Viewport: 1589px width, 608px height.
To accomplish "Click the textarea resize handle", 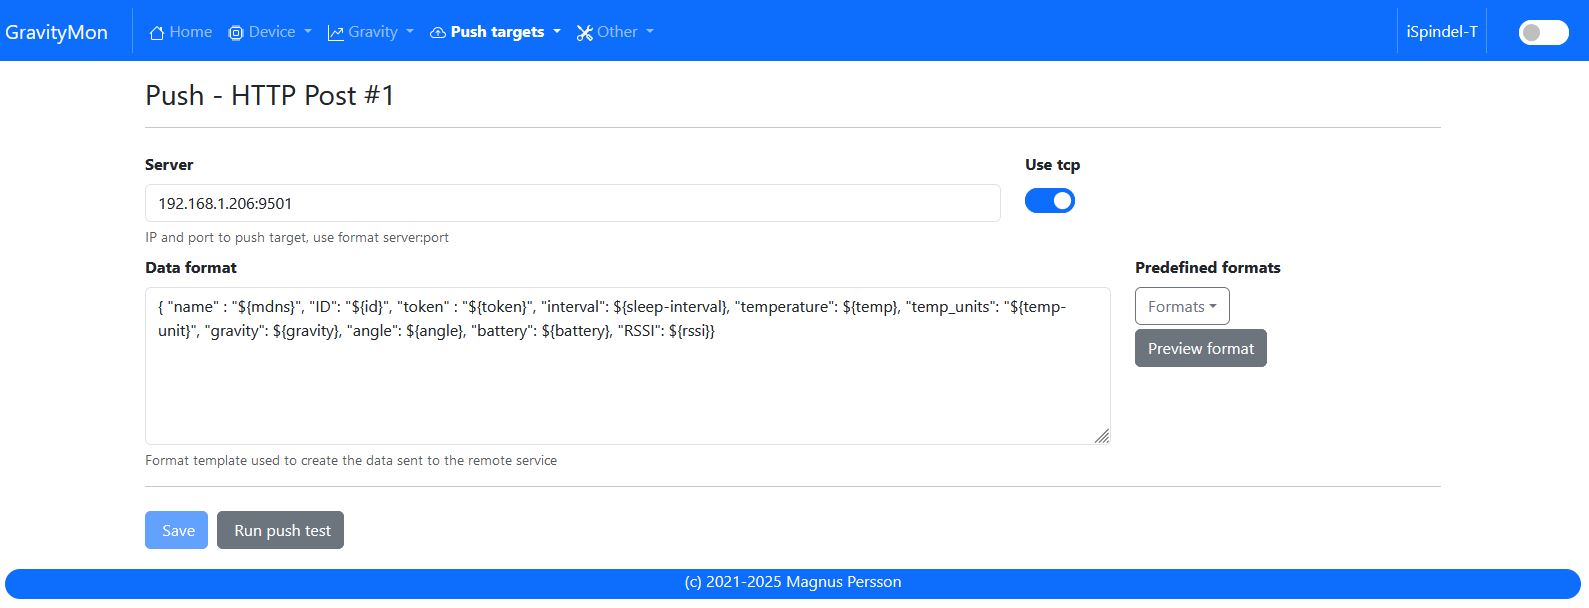I will [x=1101, y=436].
